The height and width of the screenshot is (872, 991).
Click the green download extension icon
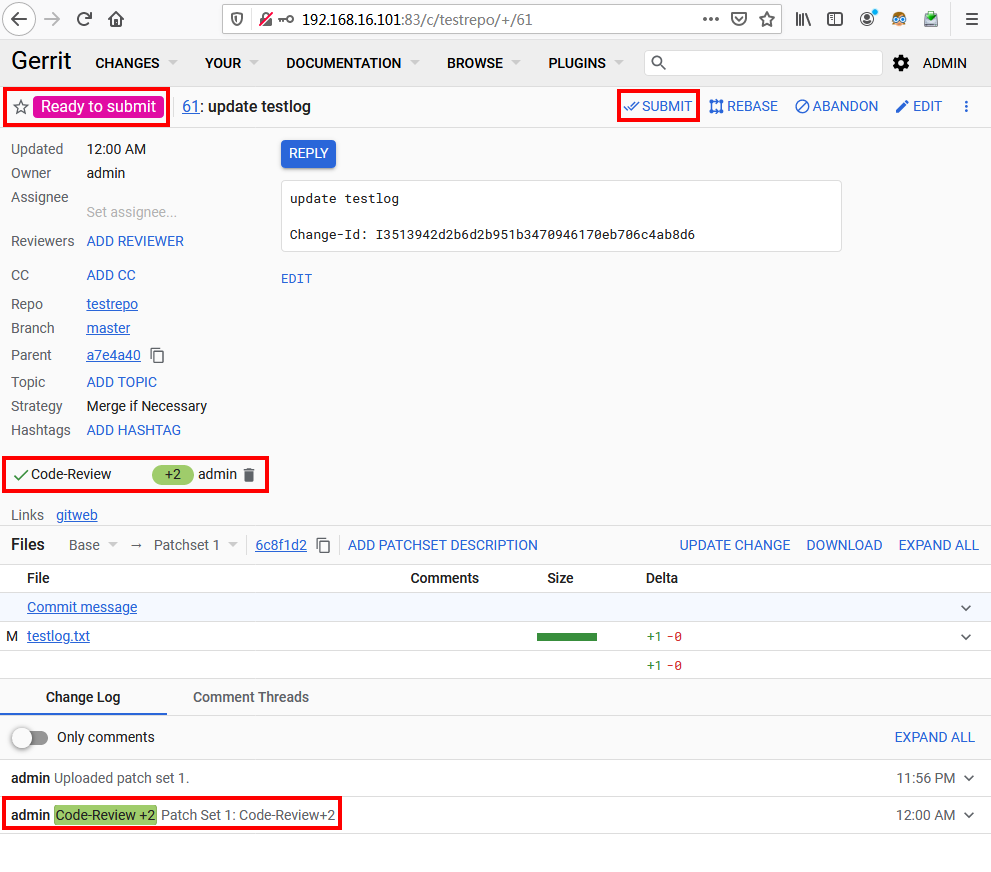931,19
